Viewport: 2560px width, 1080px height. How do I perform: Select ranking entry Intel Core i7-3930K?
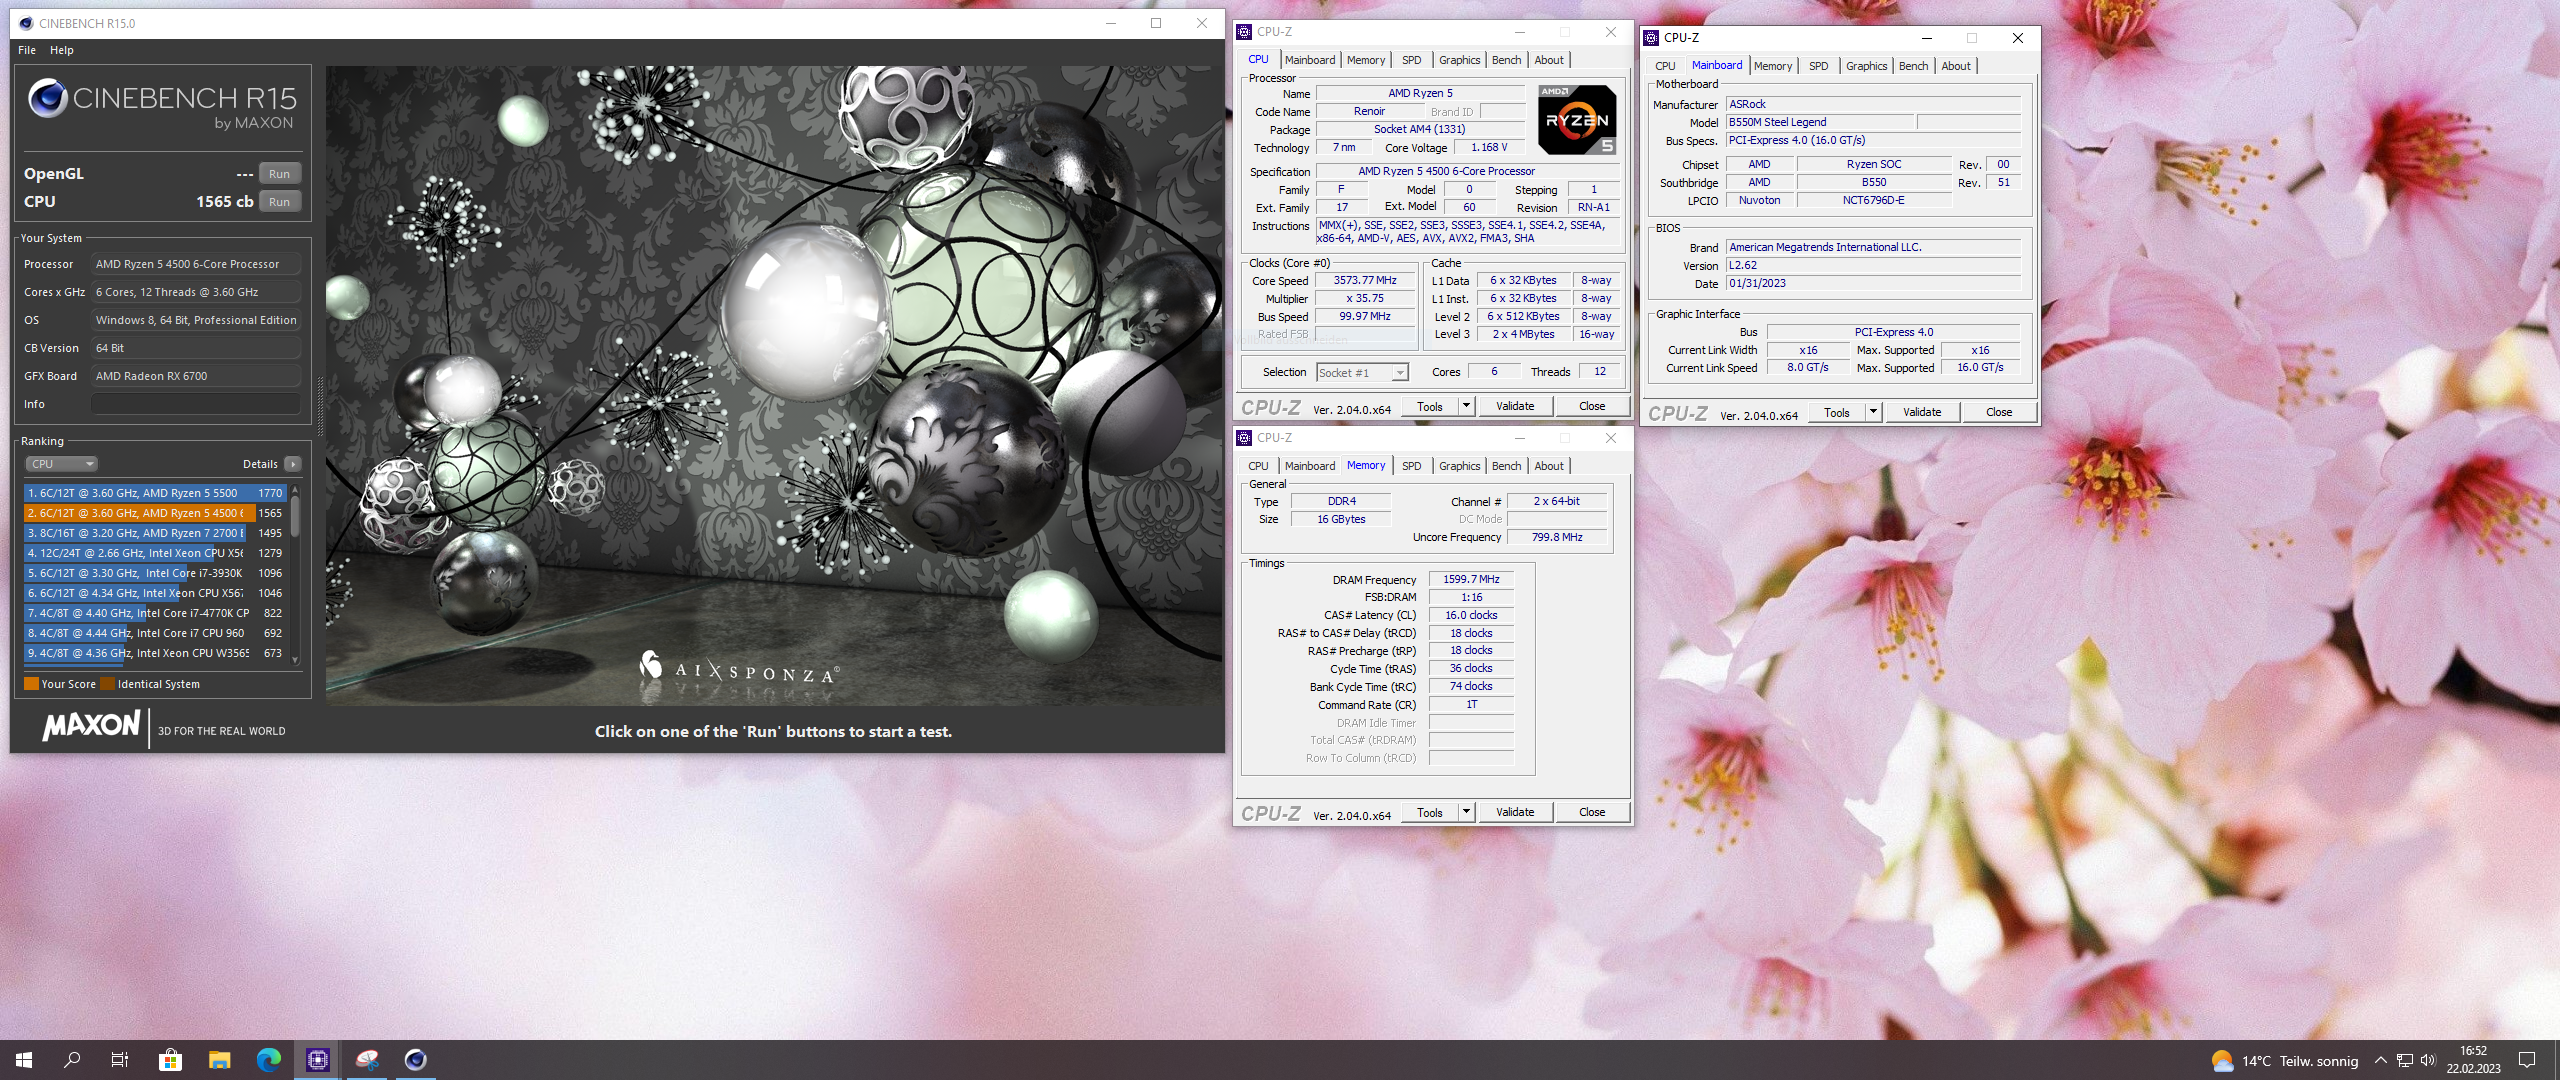pos(155,573)
